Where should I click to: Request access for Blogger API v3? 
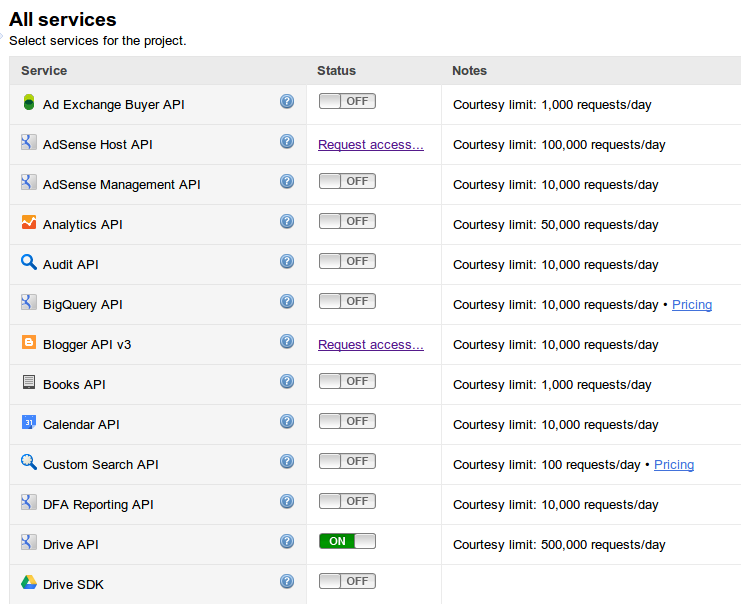[x=371, y=345]
